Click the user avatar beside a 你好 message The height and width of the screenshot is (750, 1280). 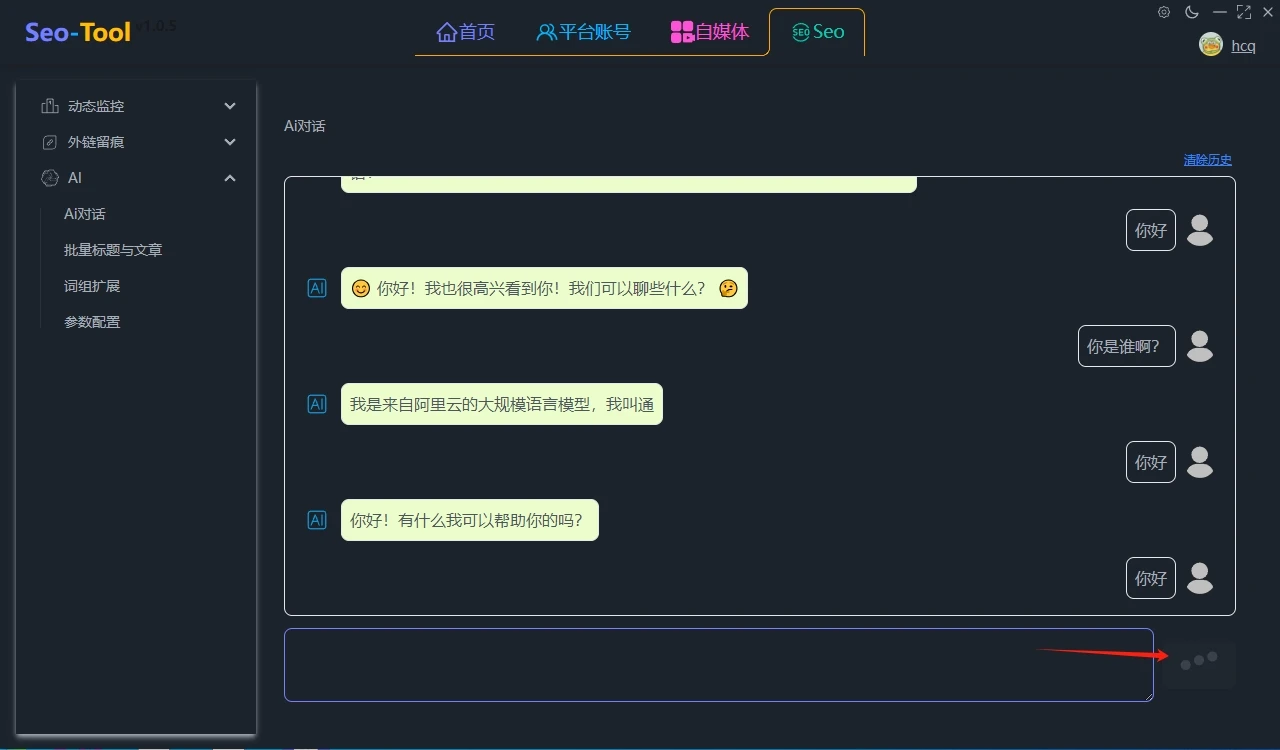pyautogui.click(x=1200, y=230)
